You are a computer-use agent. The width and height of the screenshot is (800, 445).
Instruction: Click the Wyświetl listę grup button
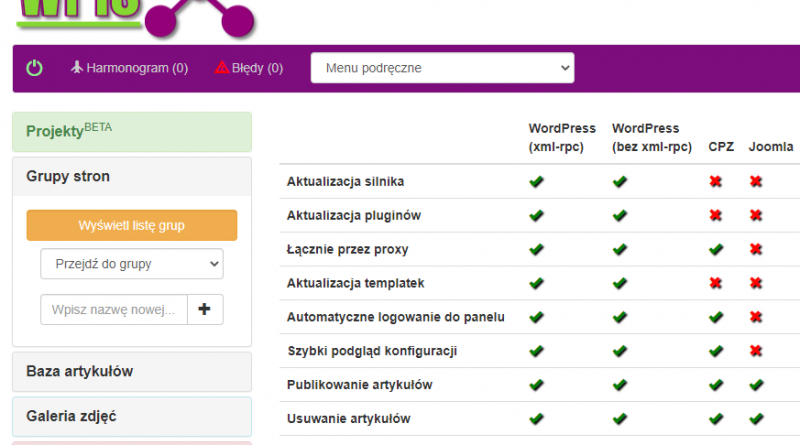[x=132, y=225]
